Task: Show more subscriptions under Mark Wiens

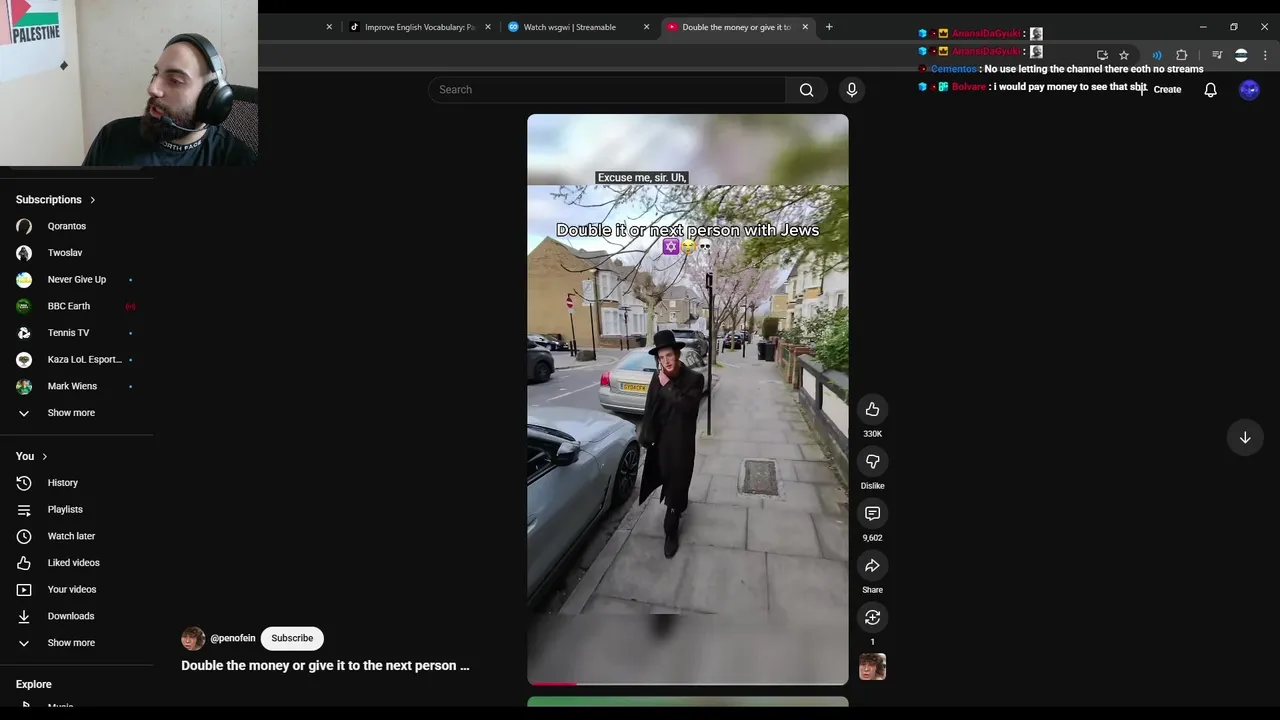Action: tap(71, 413)
